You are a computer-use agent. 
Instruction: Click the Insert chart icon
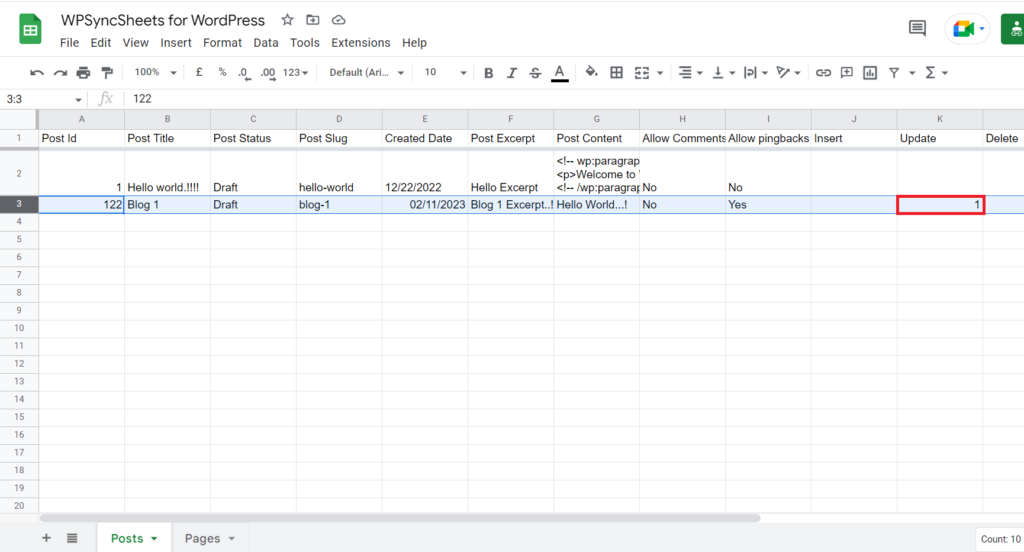click(870, 73)
